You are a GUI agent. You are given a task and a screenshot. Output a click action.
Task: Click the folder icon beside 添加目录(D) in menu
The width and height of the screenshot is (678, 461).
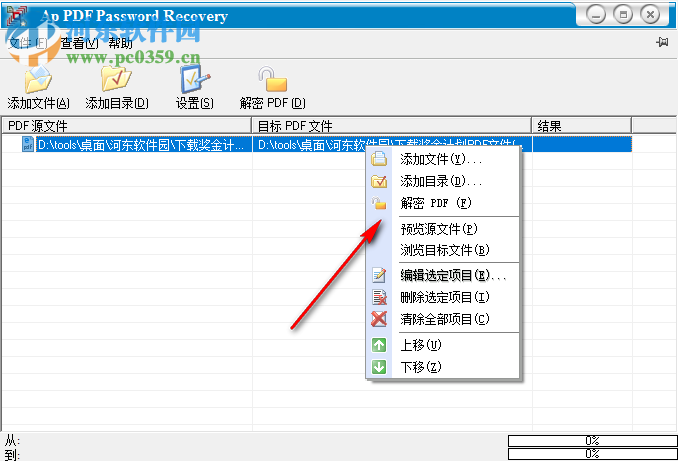(379, 181)
